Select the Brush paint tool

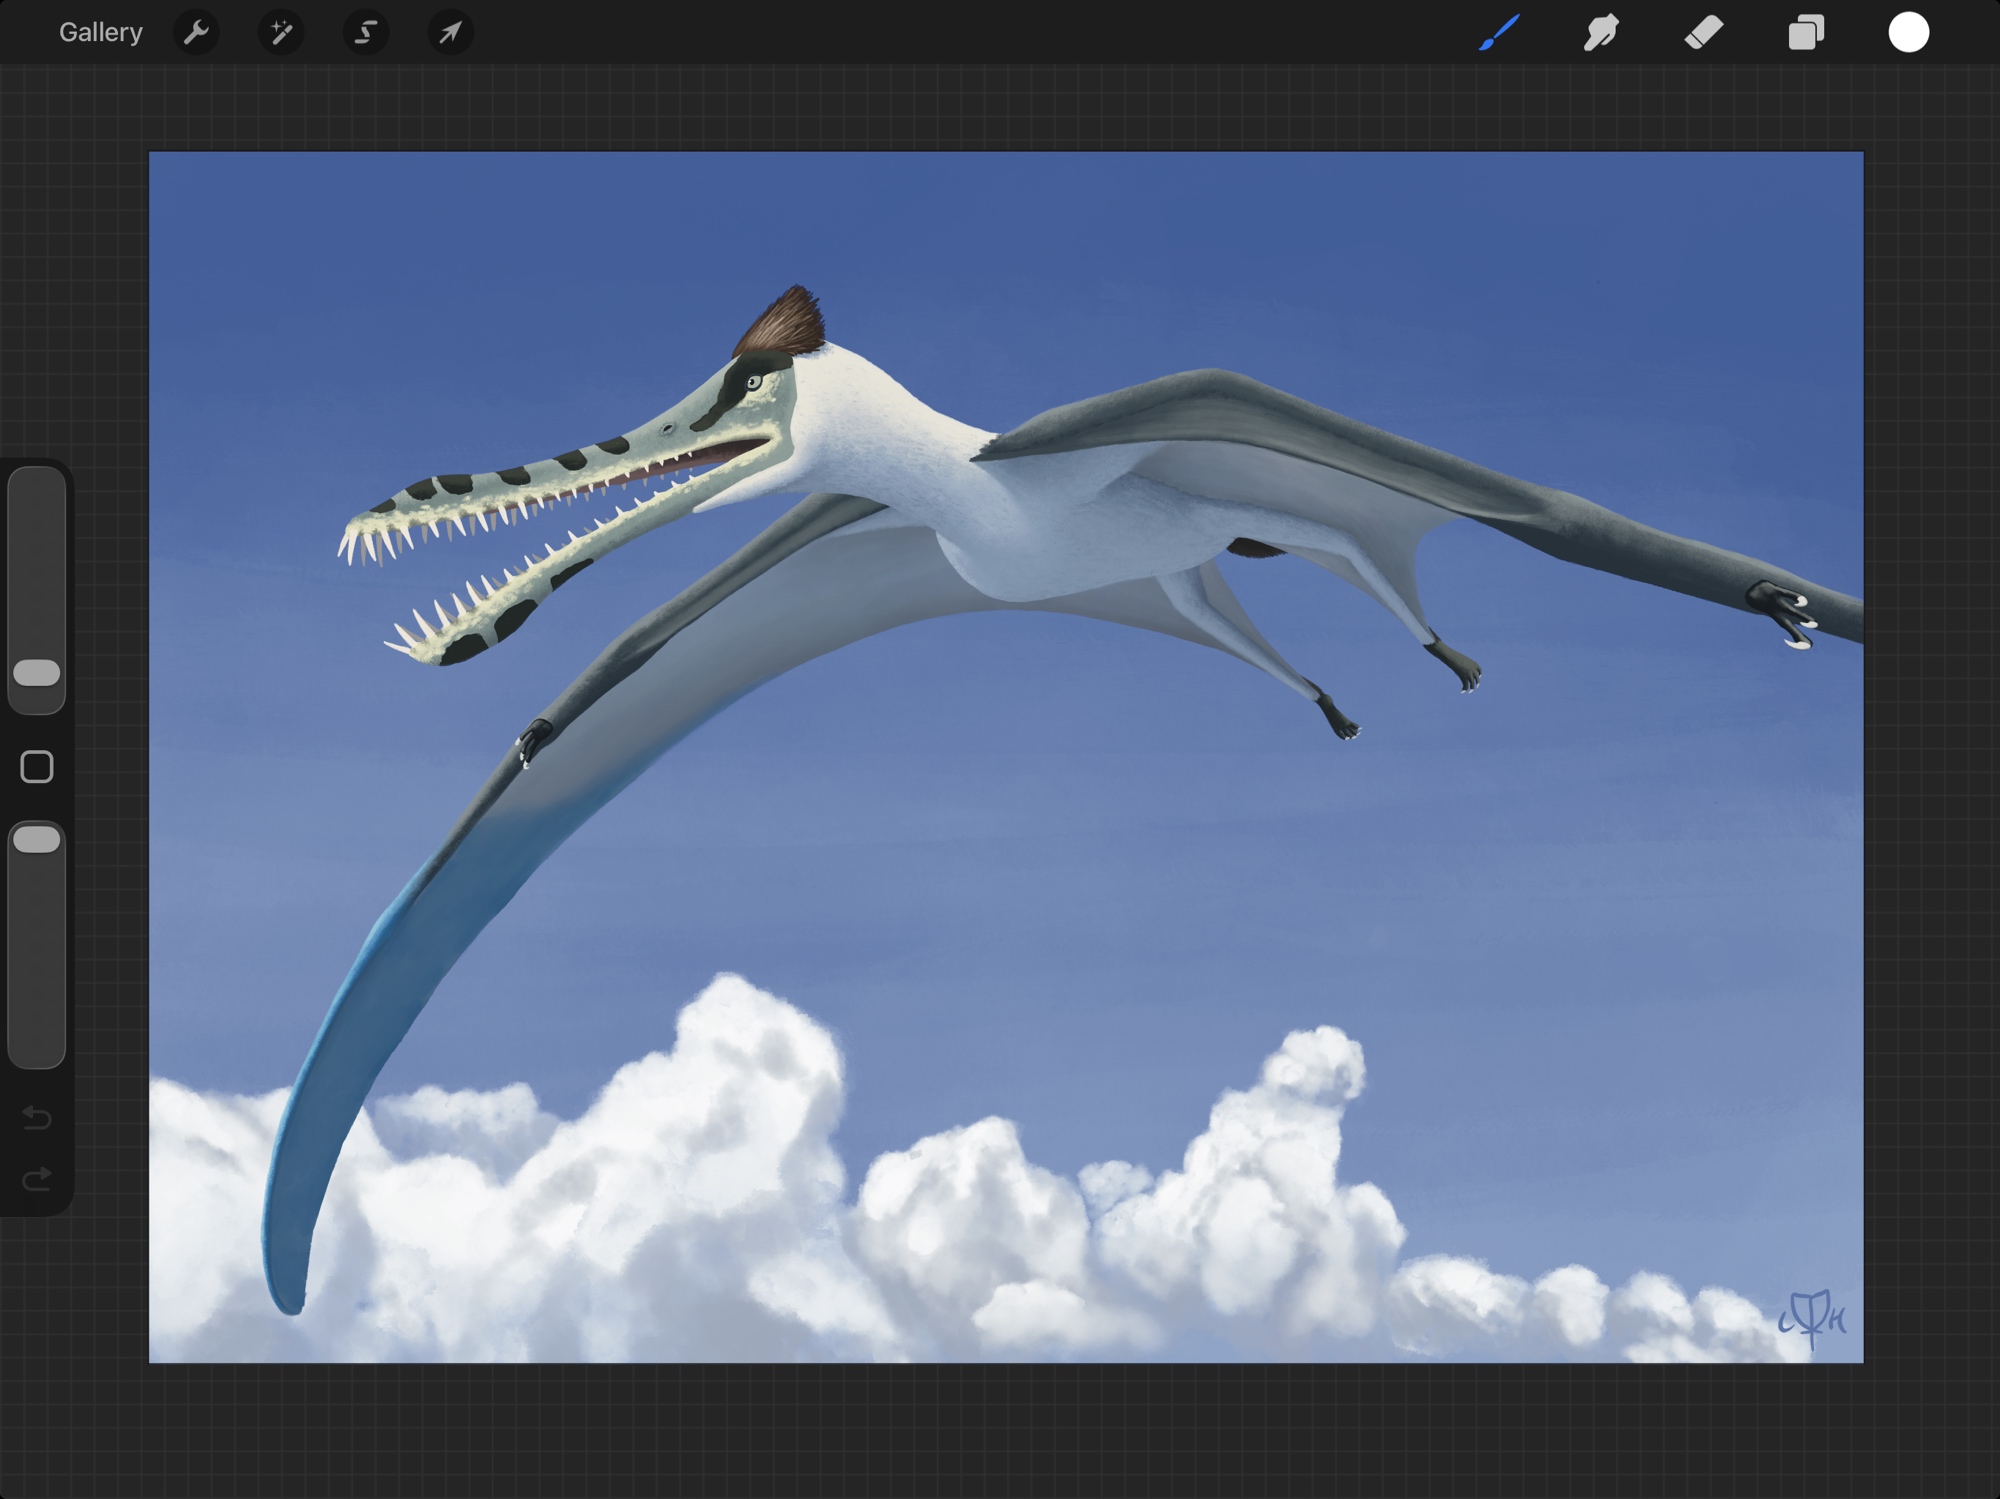1499,33
